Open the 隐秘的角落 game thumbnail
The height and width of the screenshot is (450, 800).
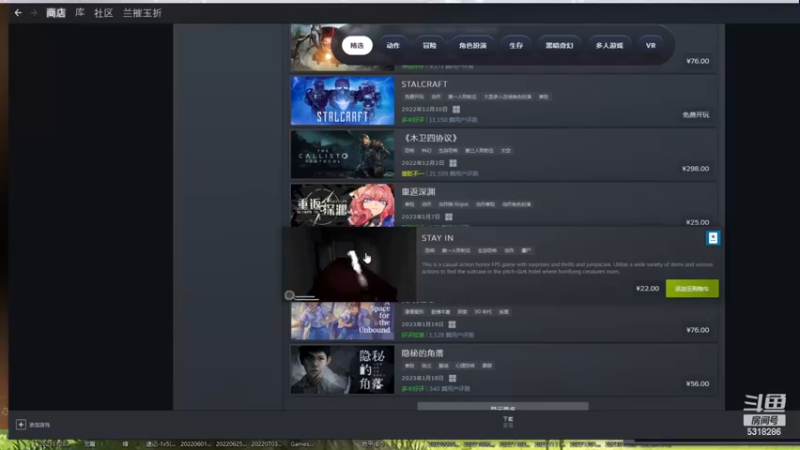342,369
